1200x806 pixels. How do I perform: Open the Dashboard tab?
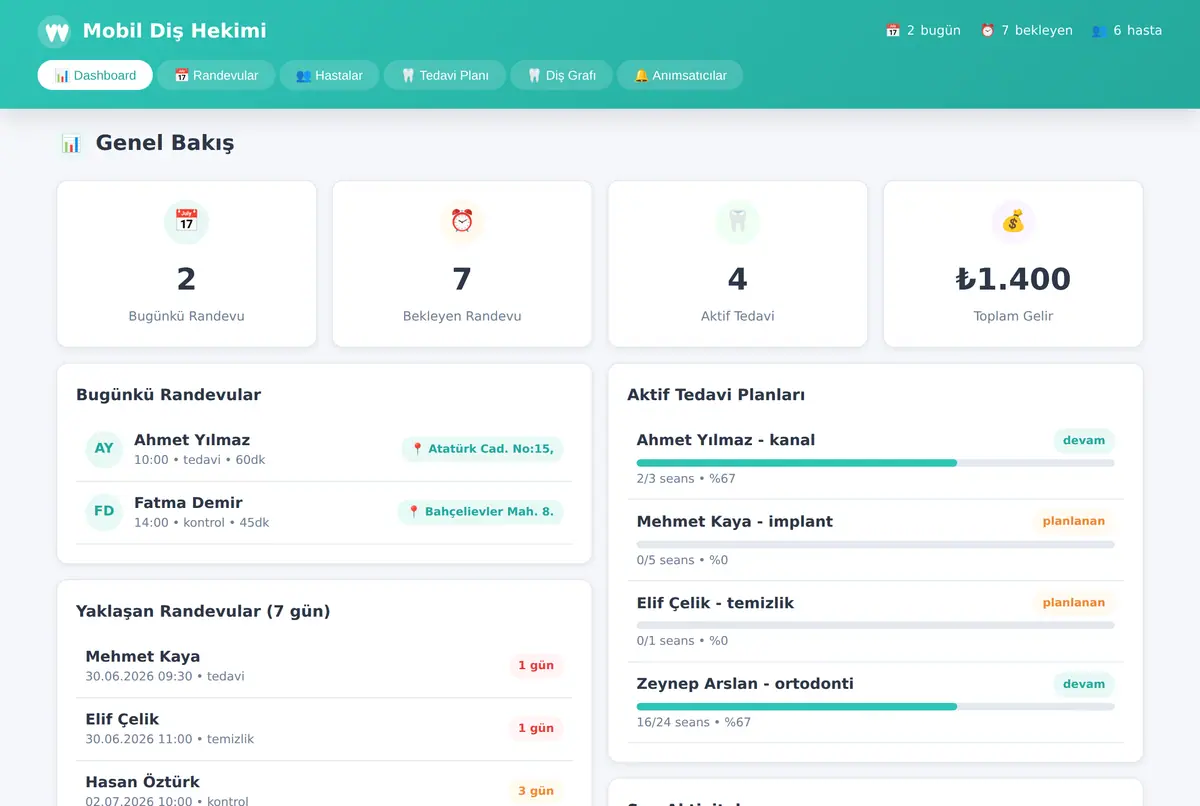tap(95, 75)
